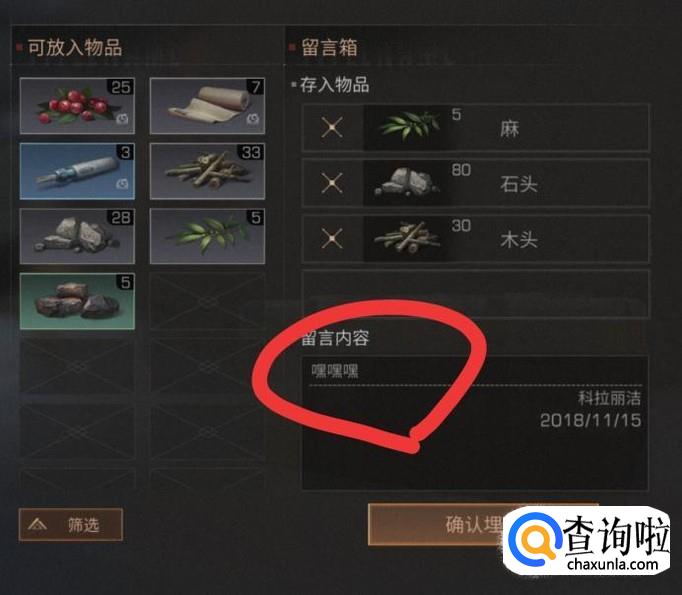Pick the cloth roll item with count 7

[x=207, y=106]
